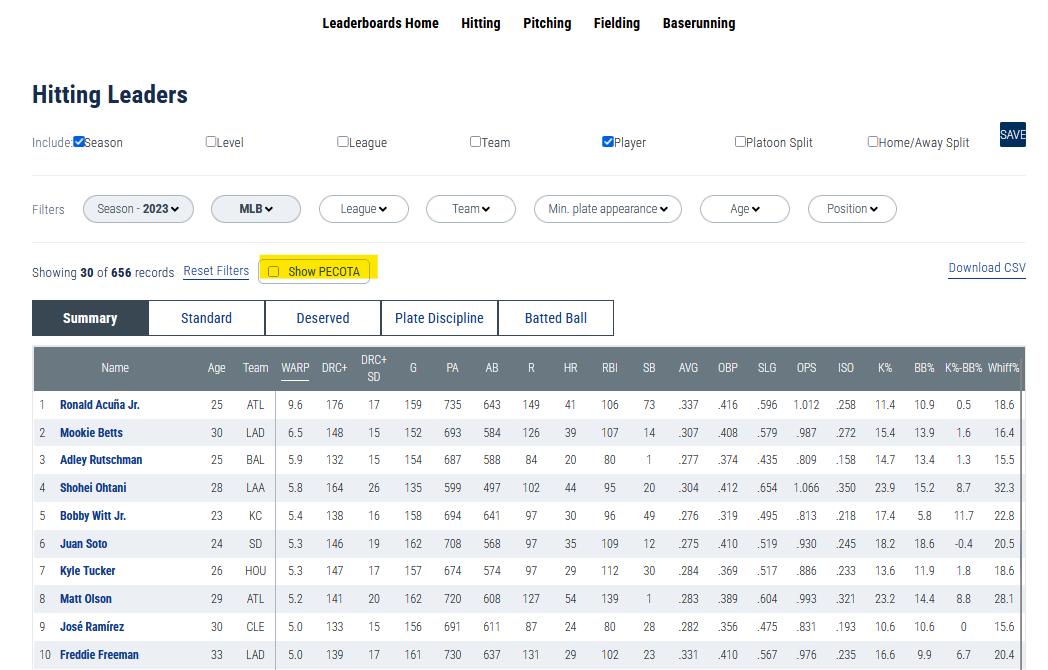The width and height of the screenshot is (1048, 670).
Task: Sort table by OBP column header
Action: coord(728,368)
